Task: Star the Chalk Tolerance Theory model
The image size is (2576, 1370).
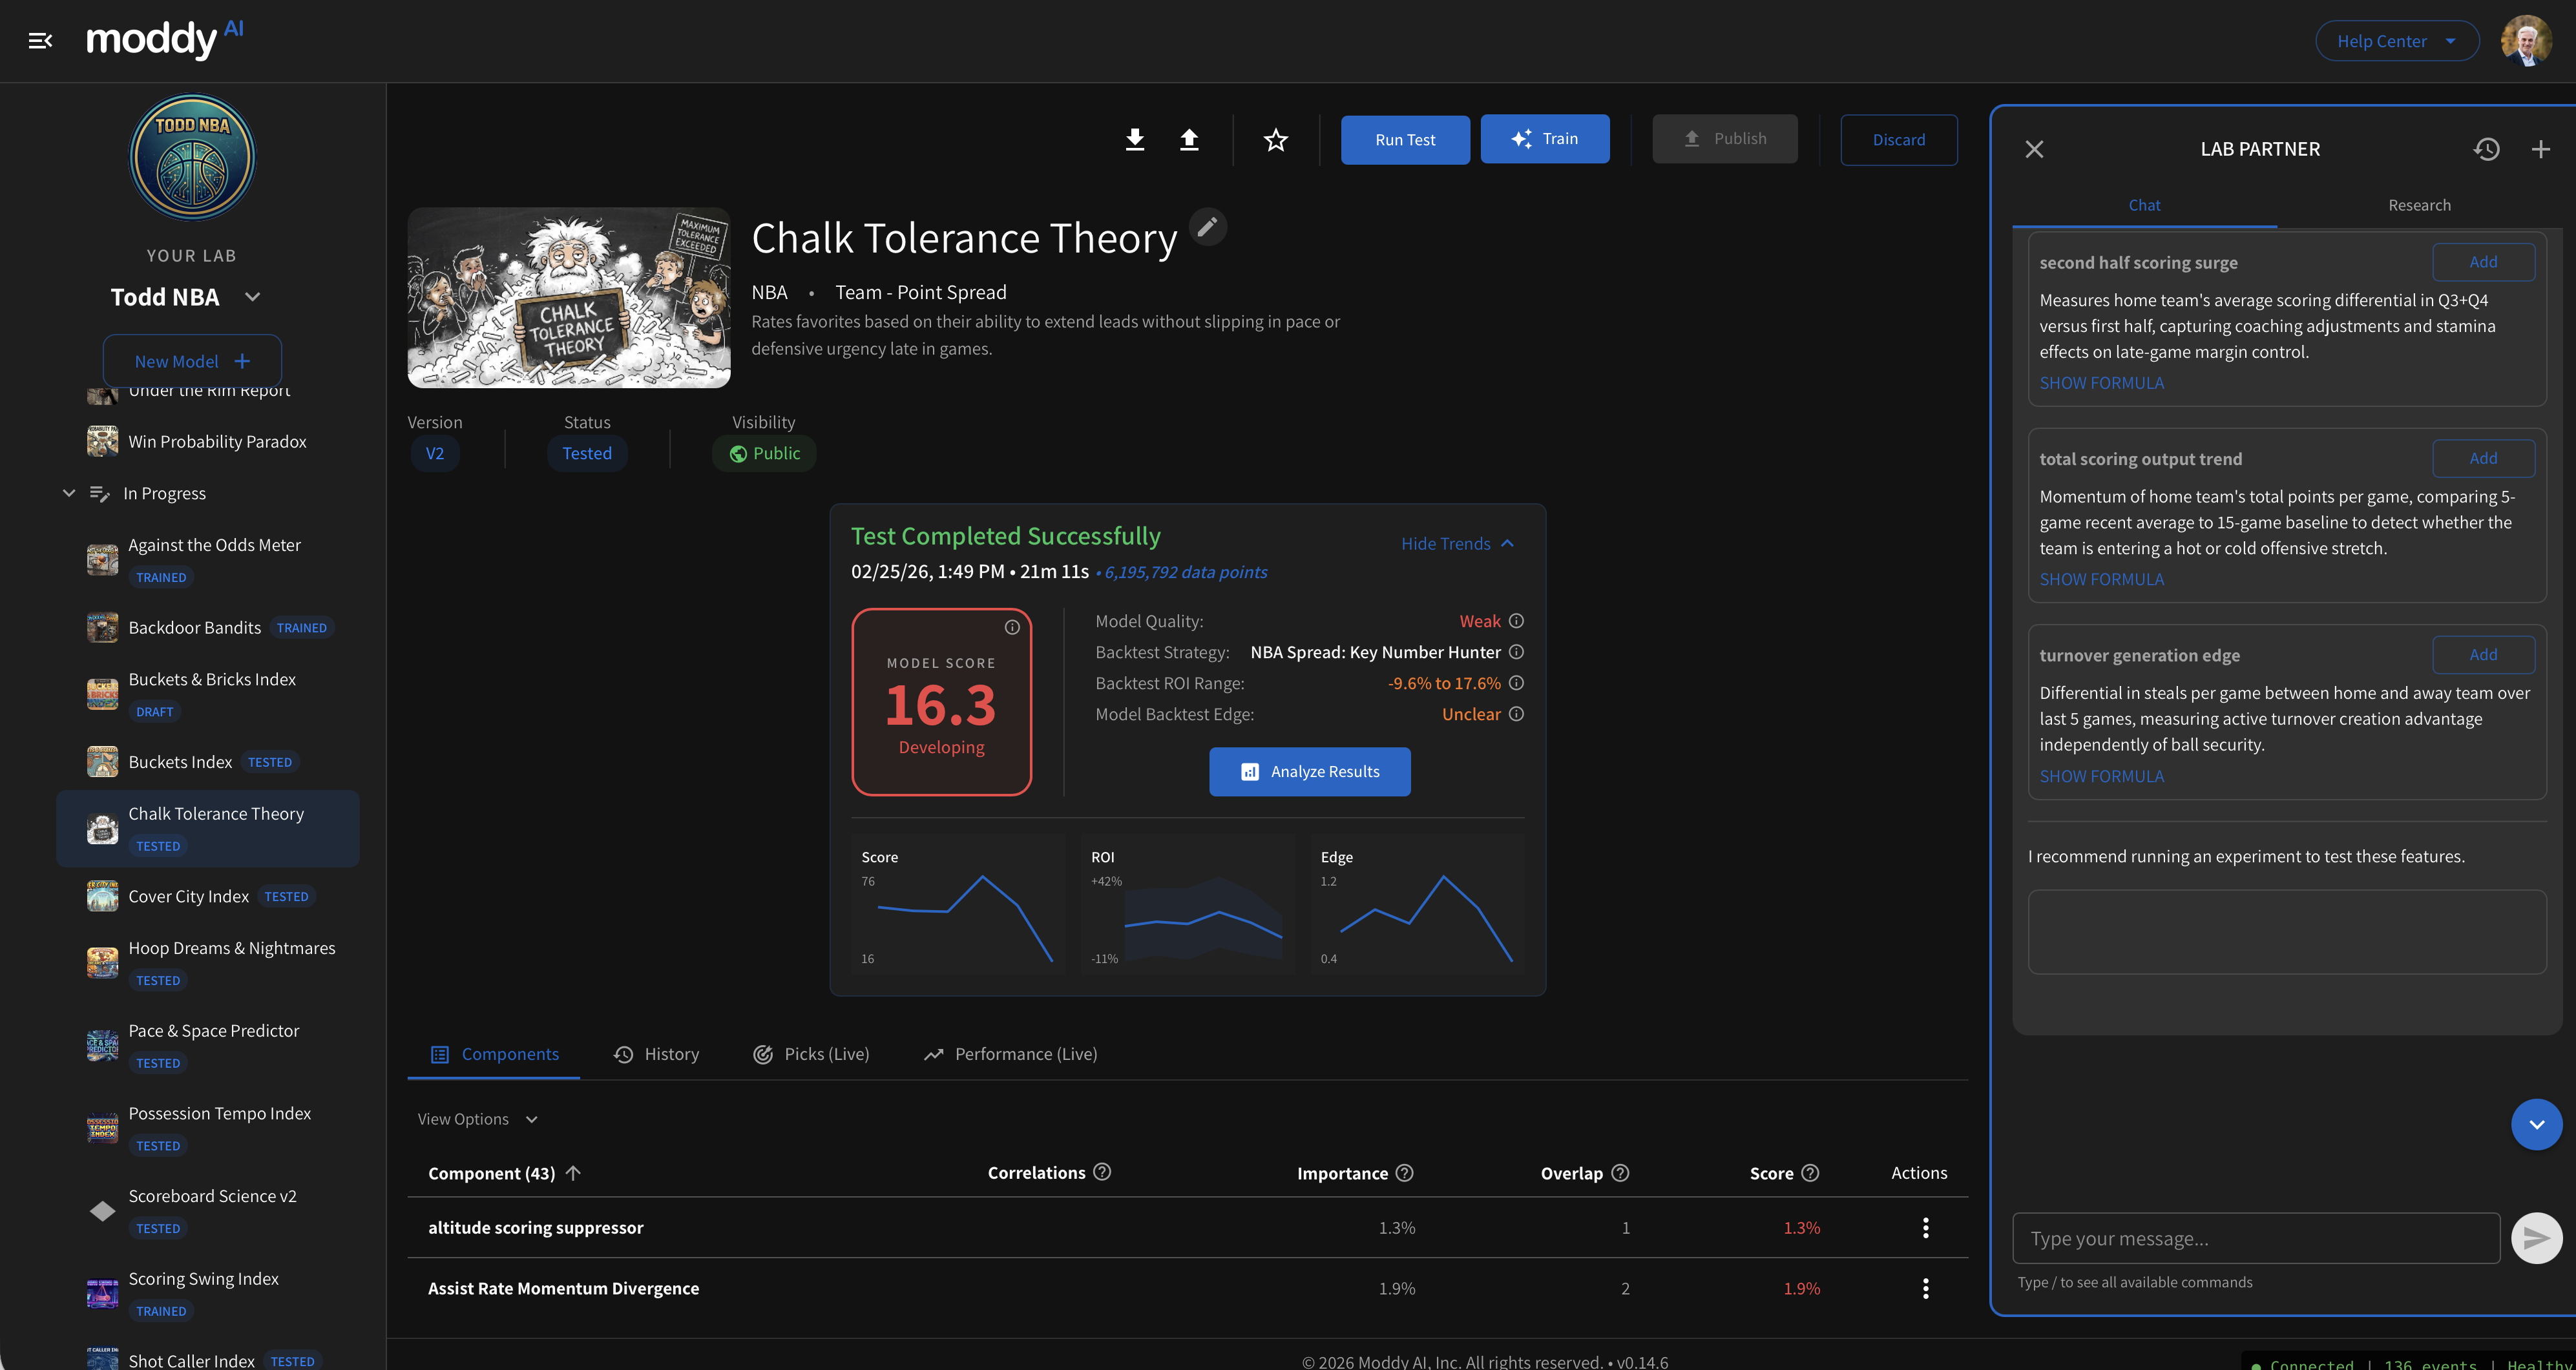Action: (1276, 140)
